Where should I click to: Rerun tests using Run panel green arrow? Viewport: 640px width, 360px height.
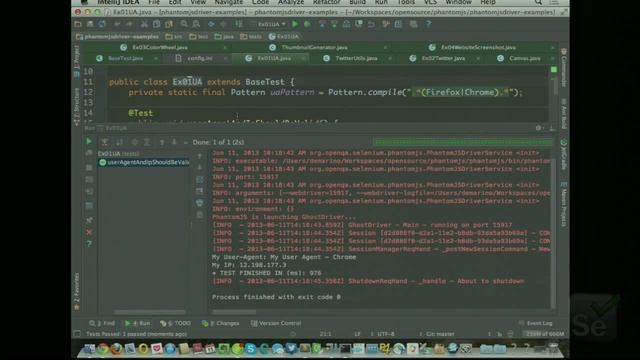click(x=89, y=142)
